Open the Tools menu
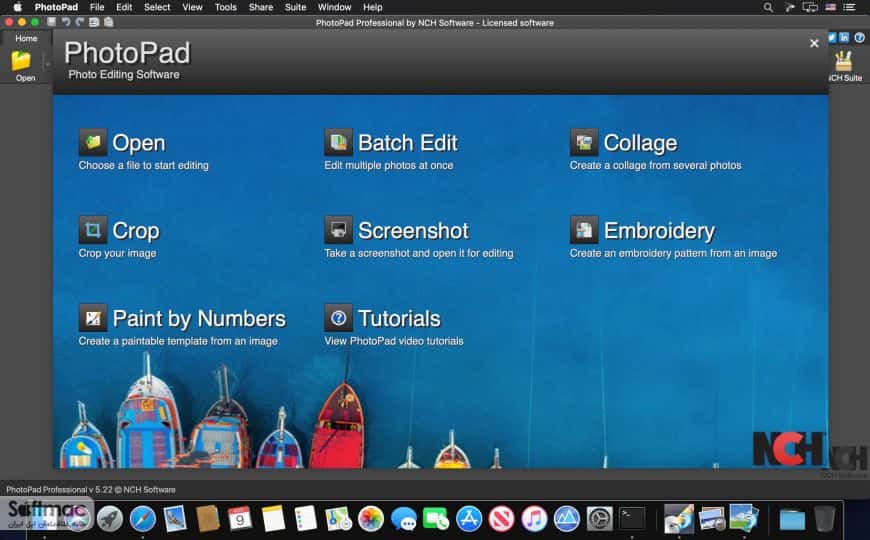 point(226,7)
